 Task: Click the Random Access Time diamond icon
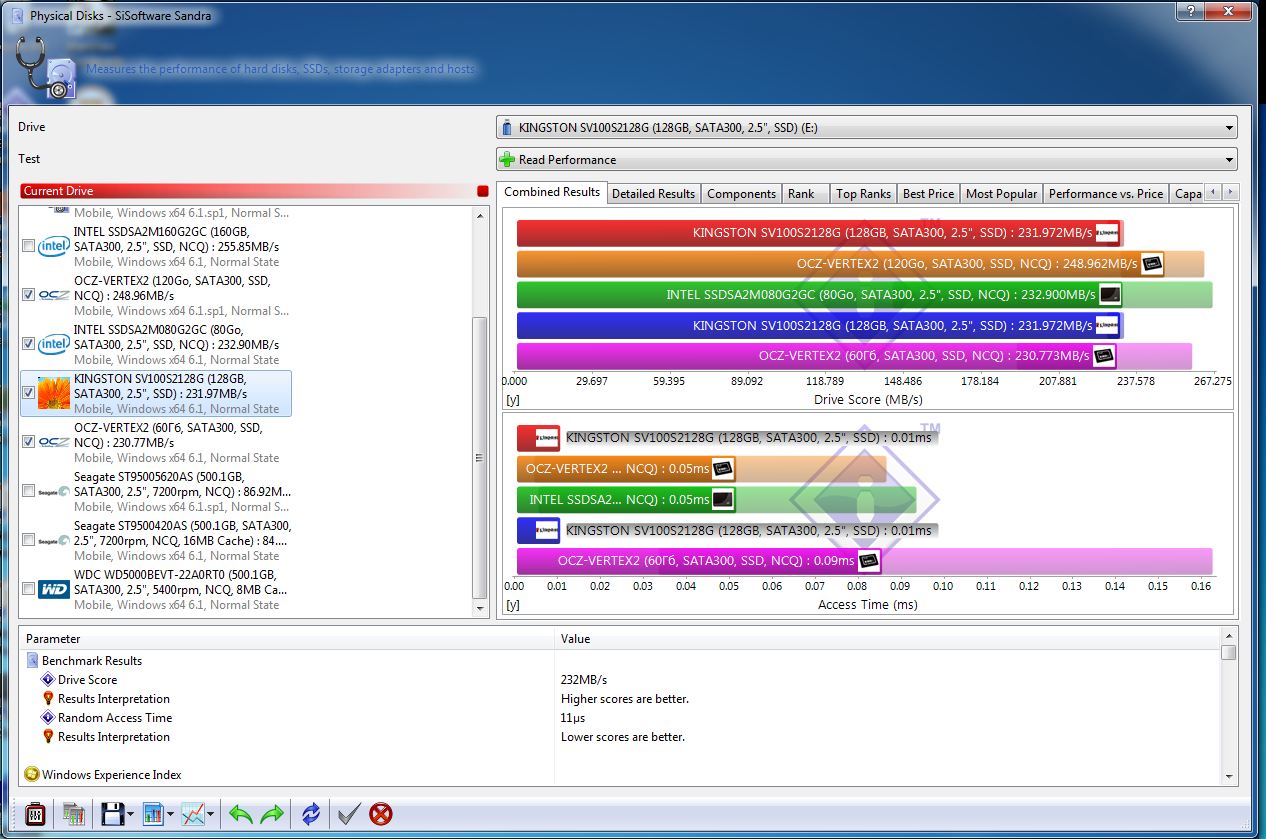47,717
